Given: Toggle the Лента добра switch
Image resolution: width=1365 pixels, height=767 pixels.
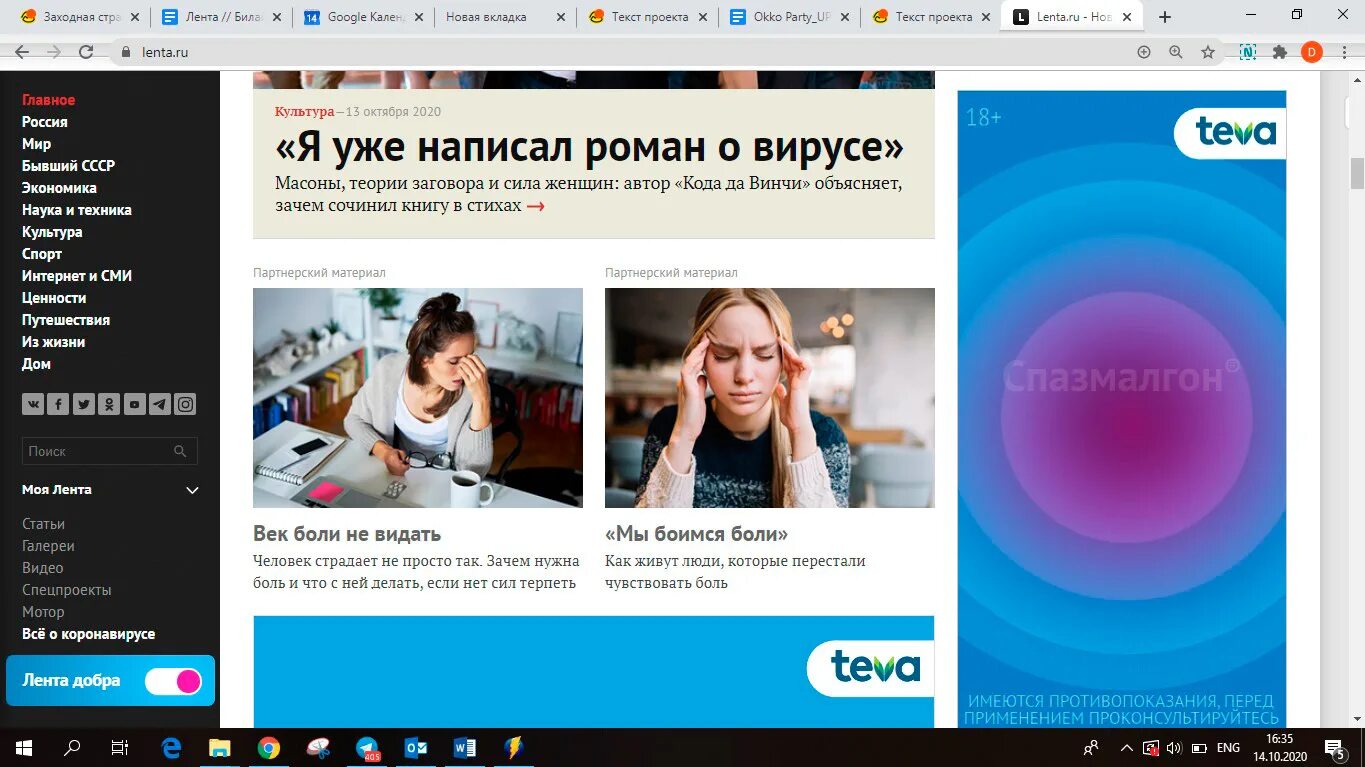Looking at the screenshot, I should (173, 681).
